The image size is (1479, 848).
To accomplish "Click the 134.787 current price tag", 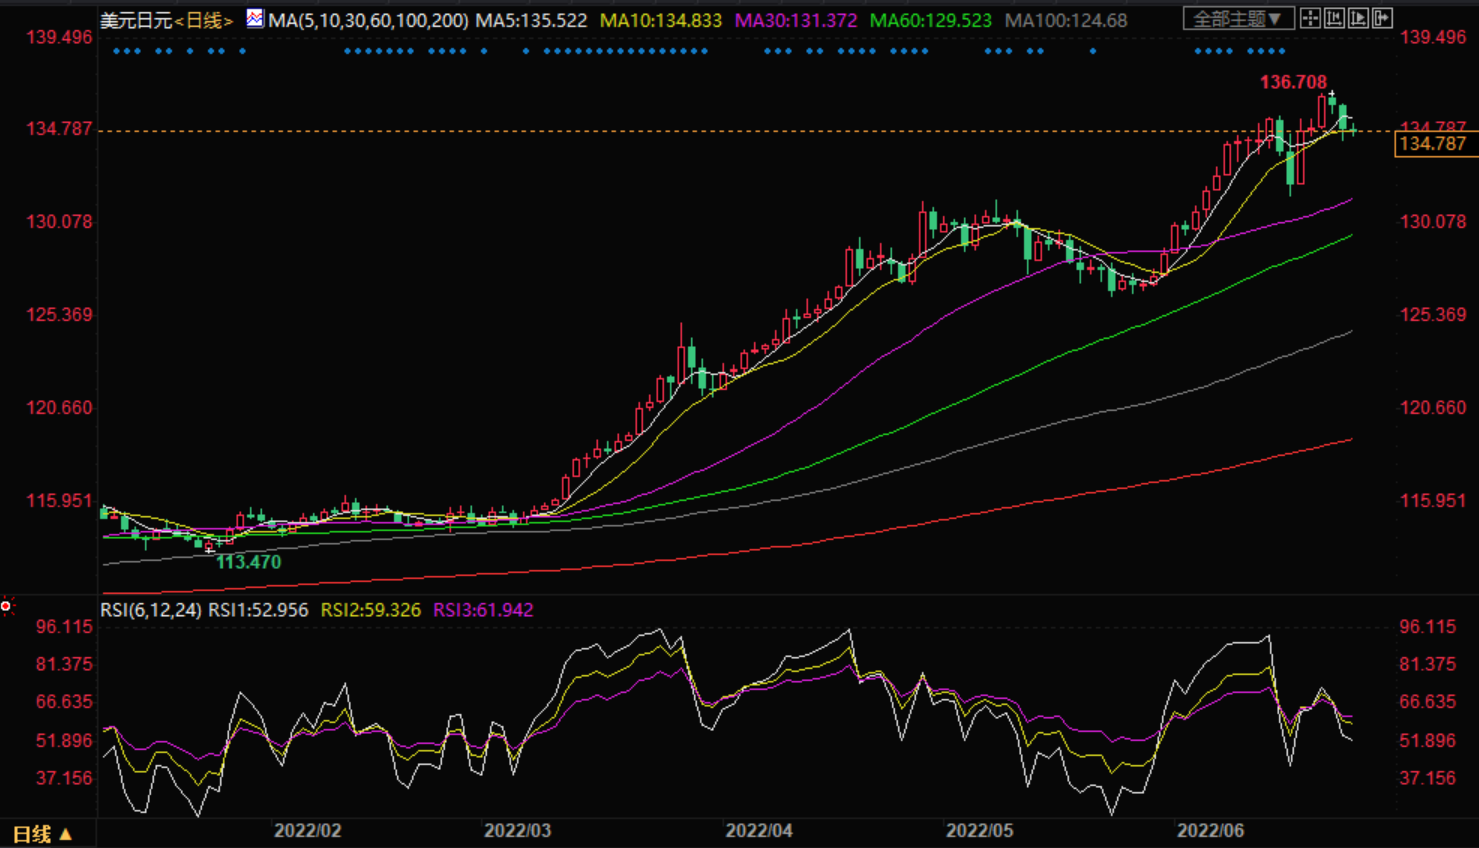I will click(x=1432, y=144).
